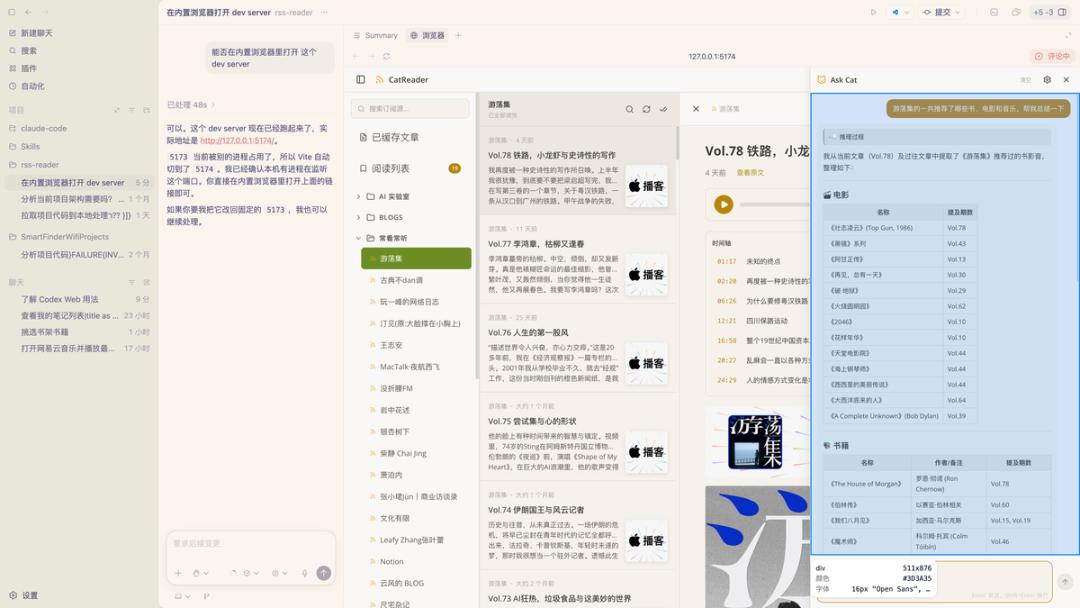Click the plus attach icon in chat input

[178, 573]
